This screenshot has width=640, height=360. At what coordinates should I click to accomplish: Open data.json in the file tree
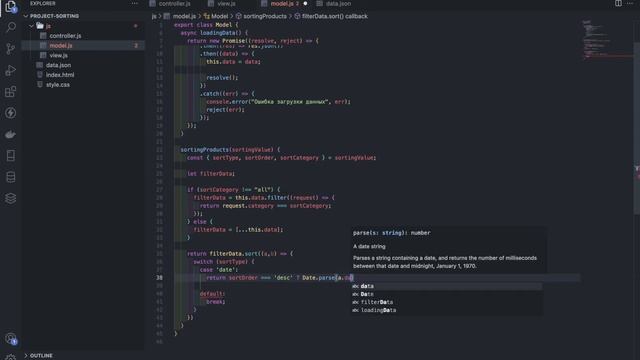(58, 65)
